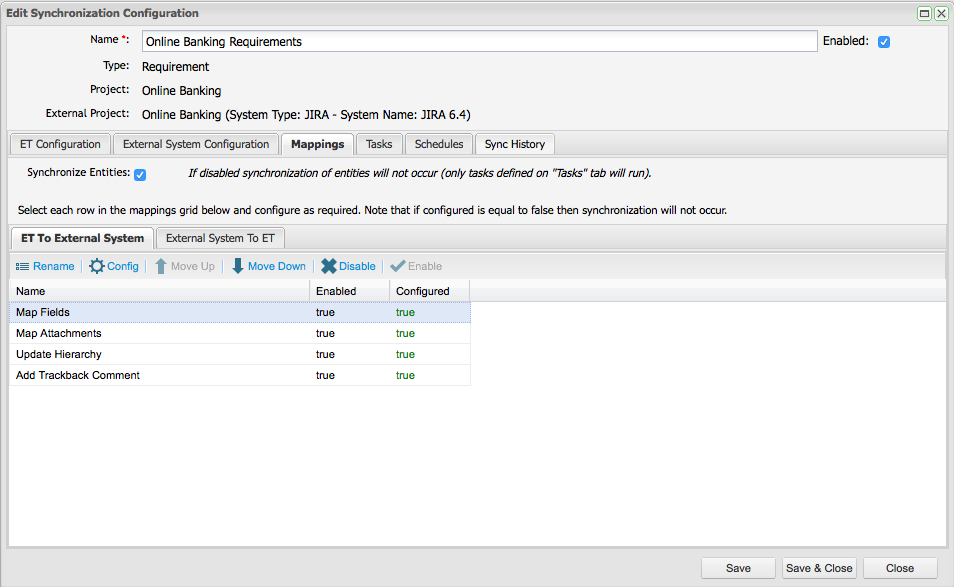
Task: Toggle the Enabled checkbox
Action: [x=884, y=42]
